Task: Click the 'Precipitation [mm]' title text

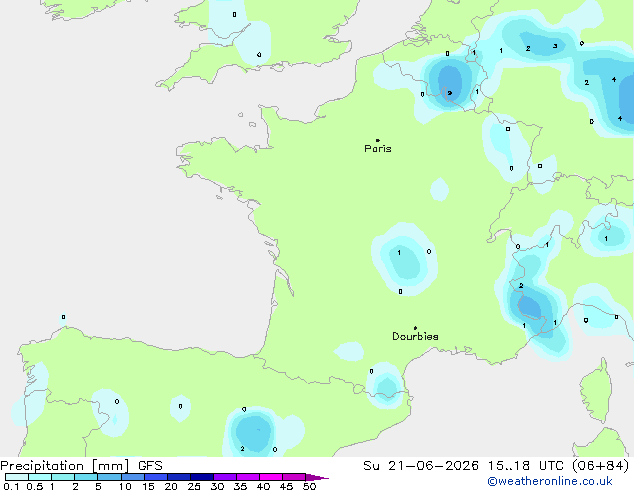Action: (x=65, y=466)
